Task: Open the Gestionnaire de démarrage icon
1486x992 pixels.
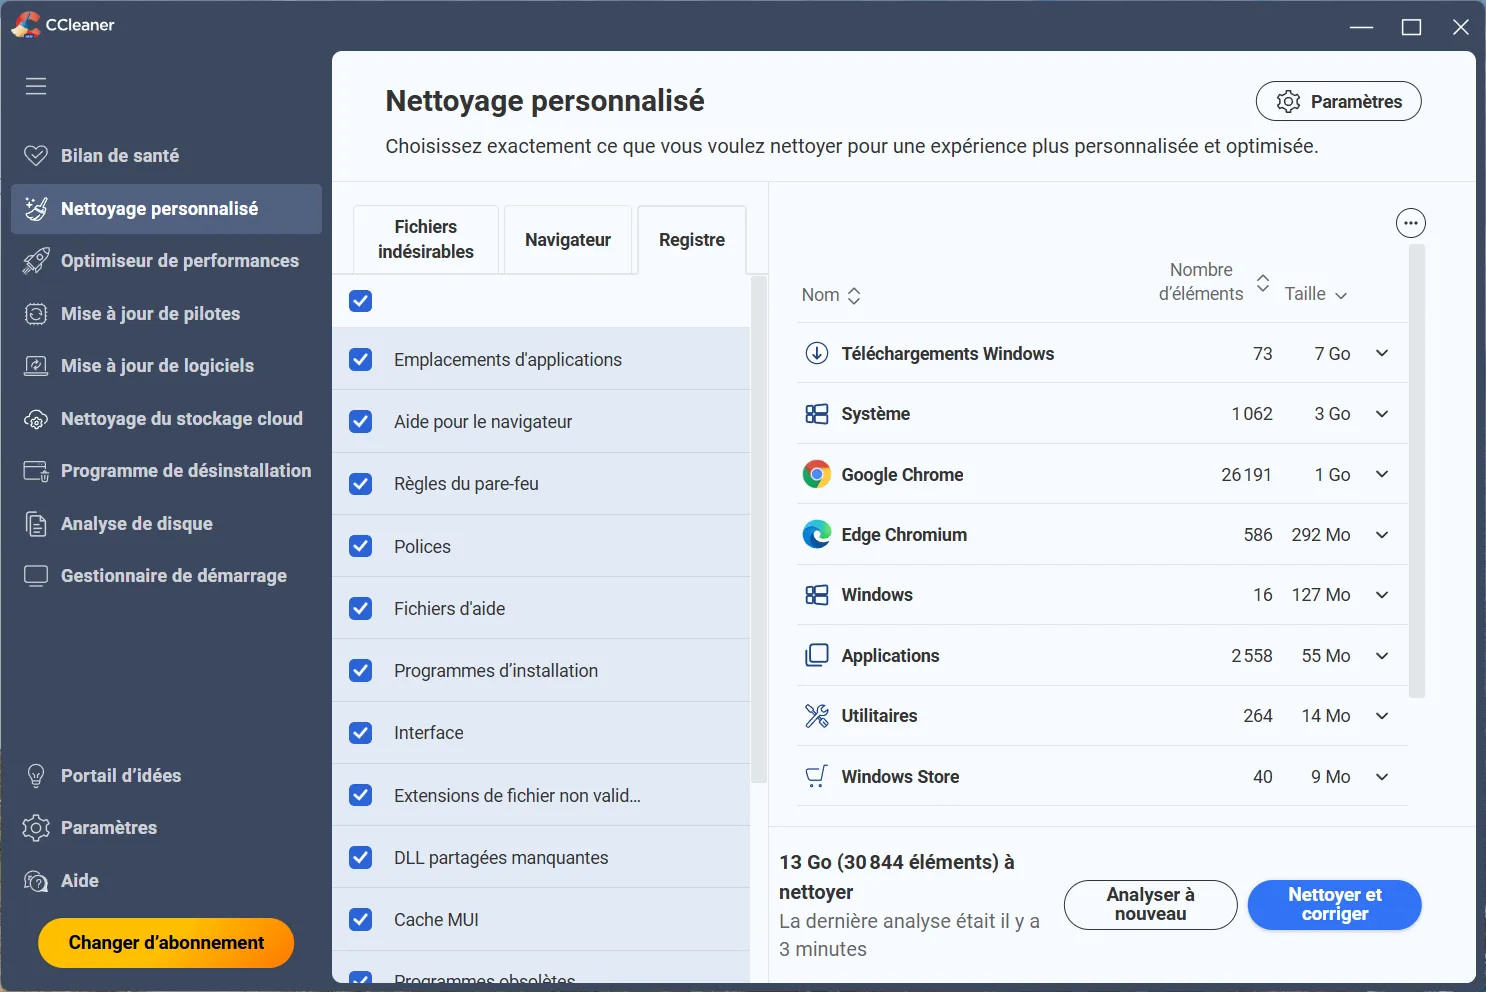Action: click(x=37, y=575)
